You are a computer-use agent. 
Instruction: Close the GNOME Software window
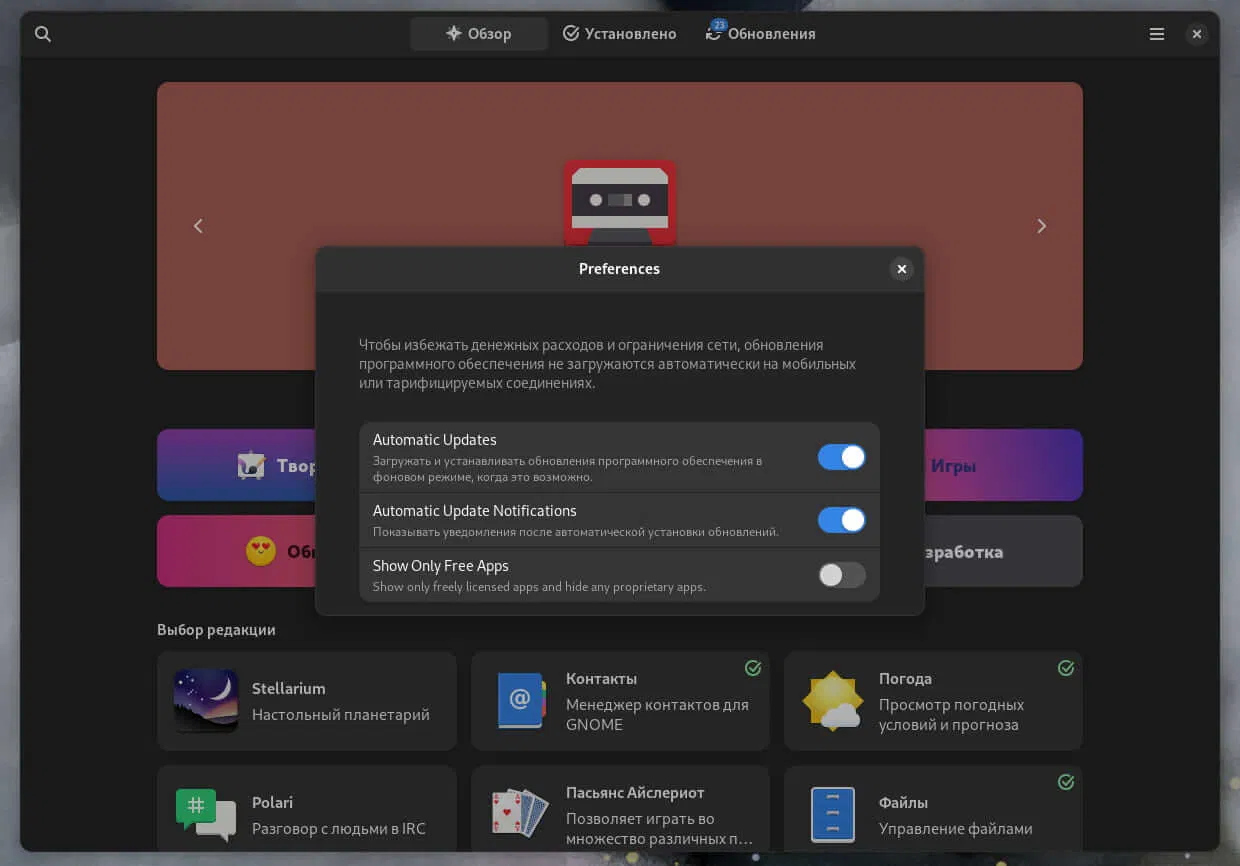tap(1197, 34)
